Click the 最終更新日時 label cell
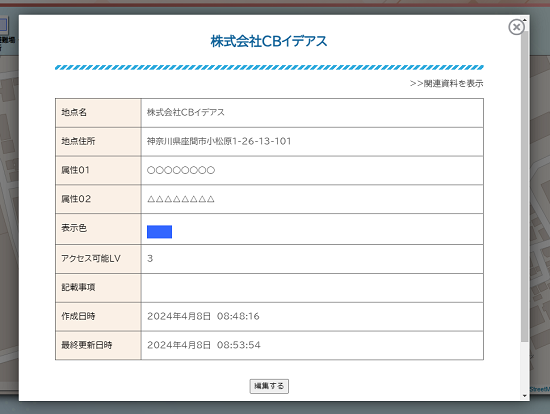Image resolution: width=550 pixels, height=414 pixels. tap(98, 345)
